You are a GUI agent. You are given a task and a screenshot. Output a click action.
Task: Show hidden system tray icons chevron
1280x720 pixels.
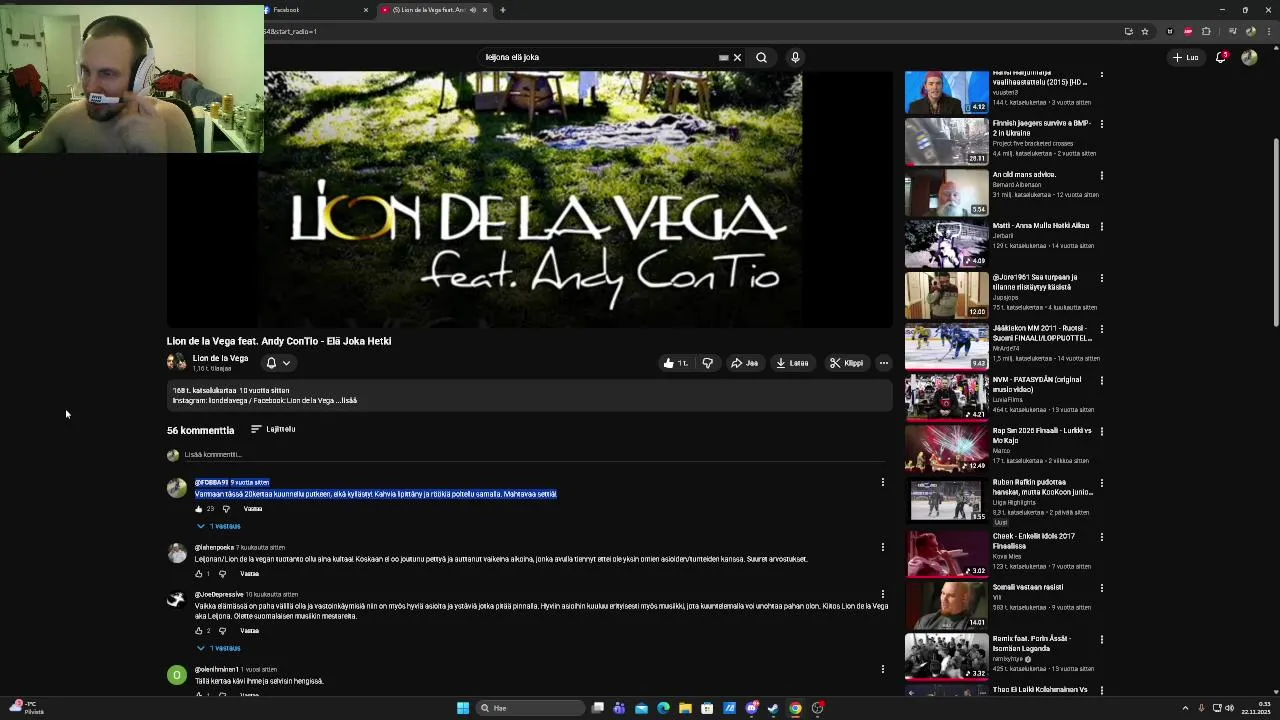(1185, 708)
